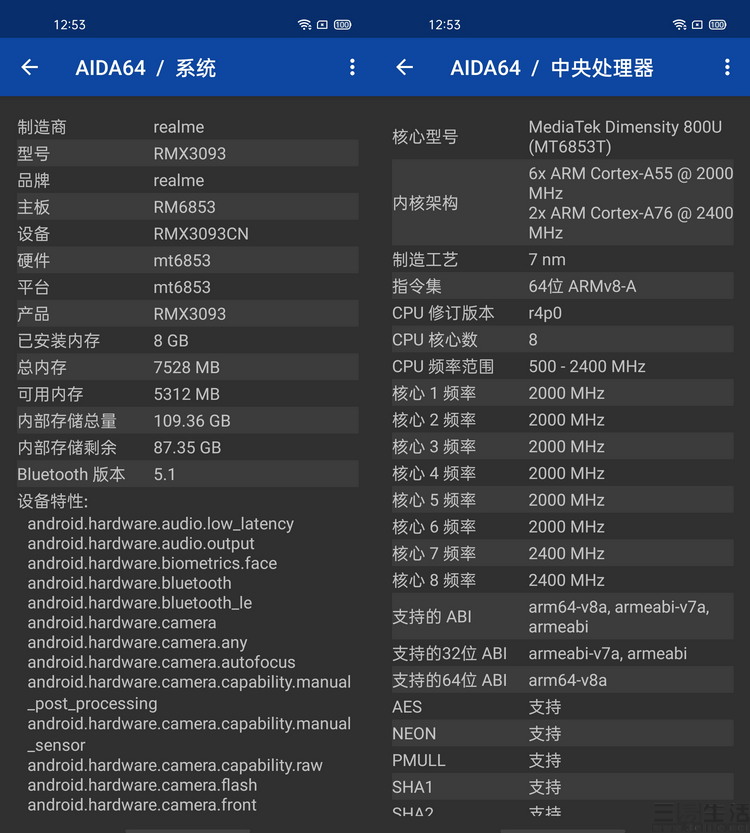Viewport: 750px width, 833px height.
Task: Tap the 已安装内存 8 GB row
Action: (187, 341)
